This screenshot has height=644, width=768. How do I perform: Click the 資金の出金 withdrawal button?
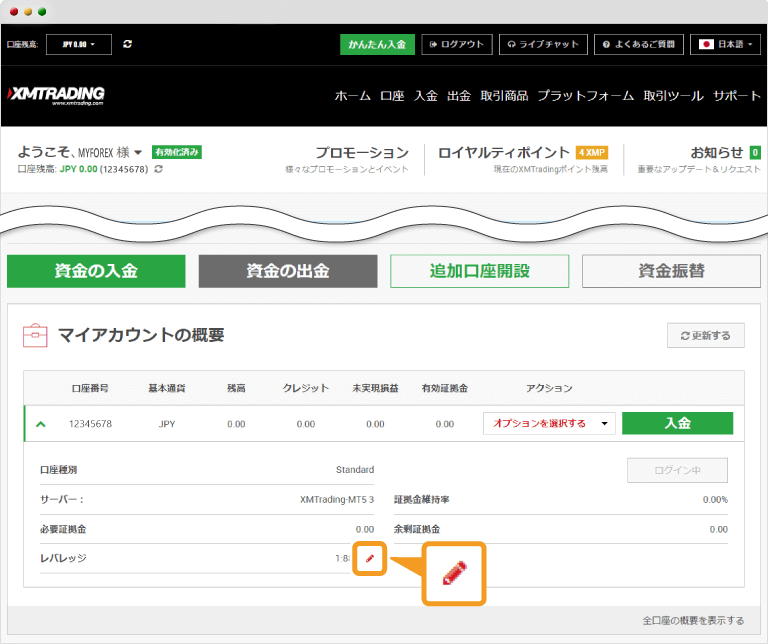(288, 271)
